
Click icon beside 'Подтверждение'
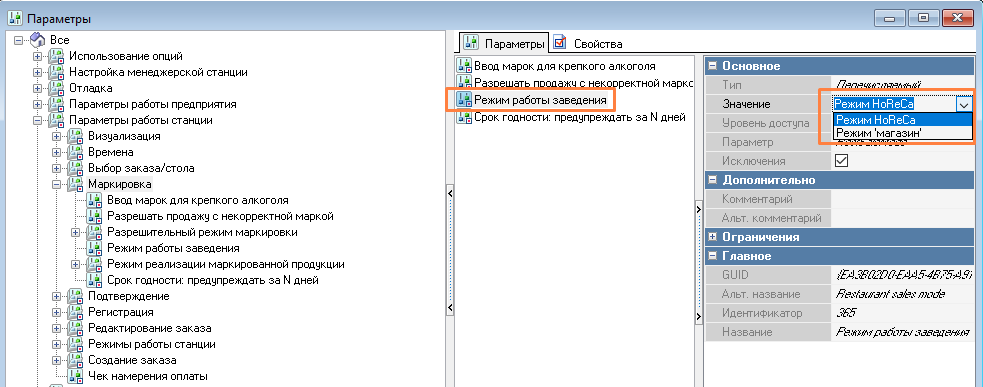pos(76,296)
